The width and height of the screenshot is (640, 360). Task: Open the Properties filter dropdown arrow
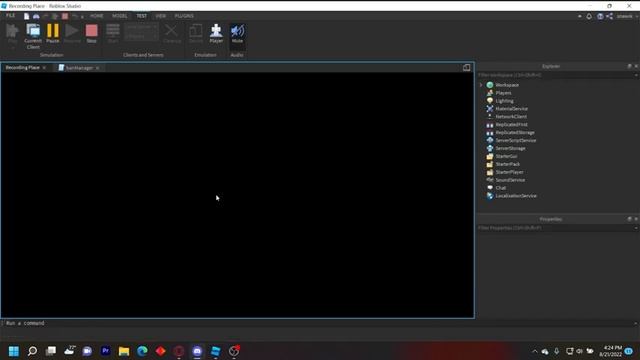point(636,228)
